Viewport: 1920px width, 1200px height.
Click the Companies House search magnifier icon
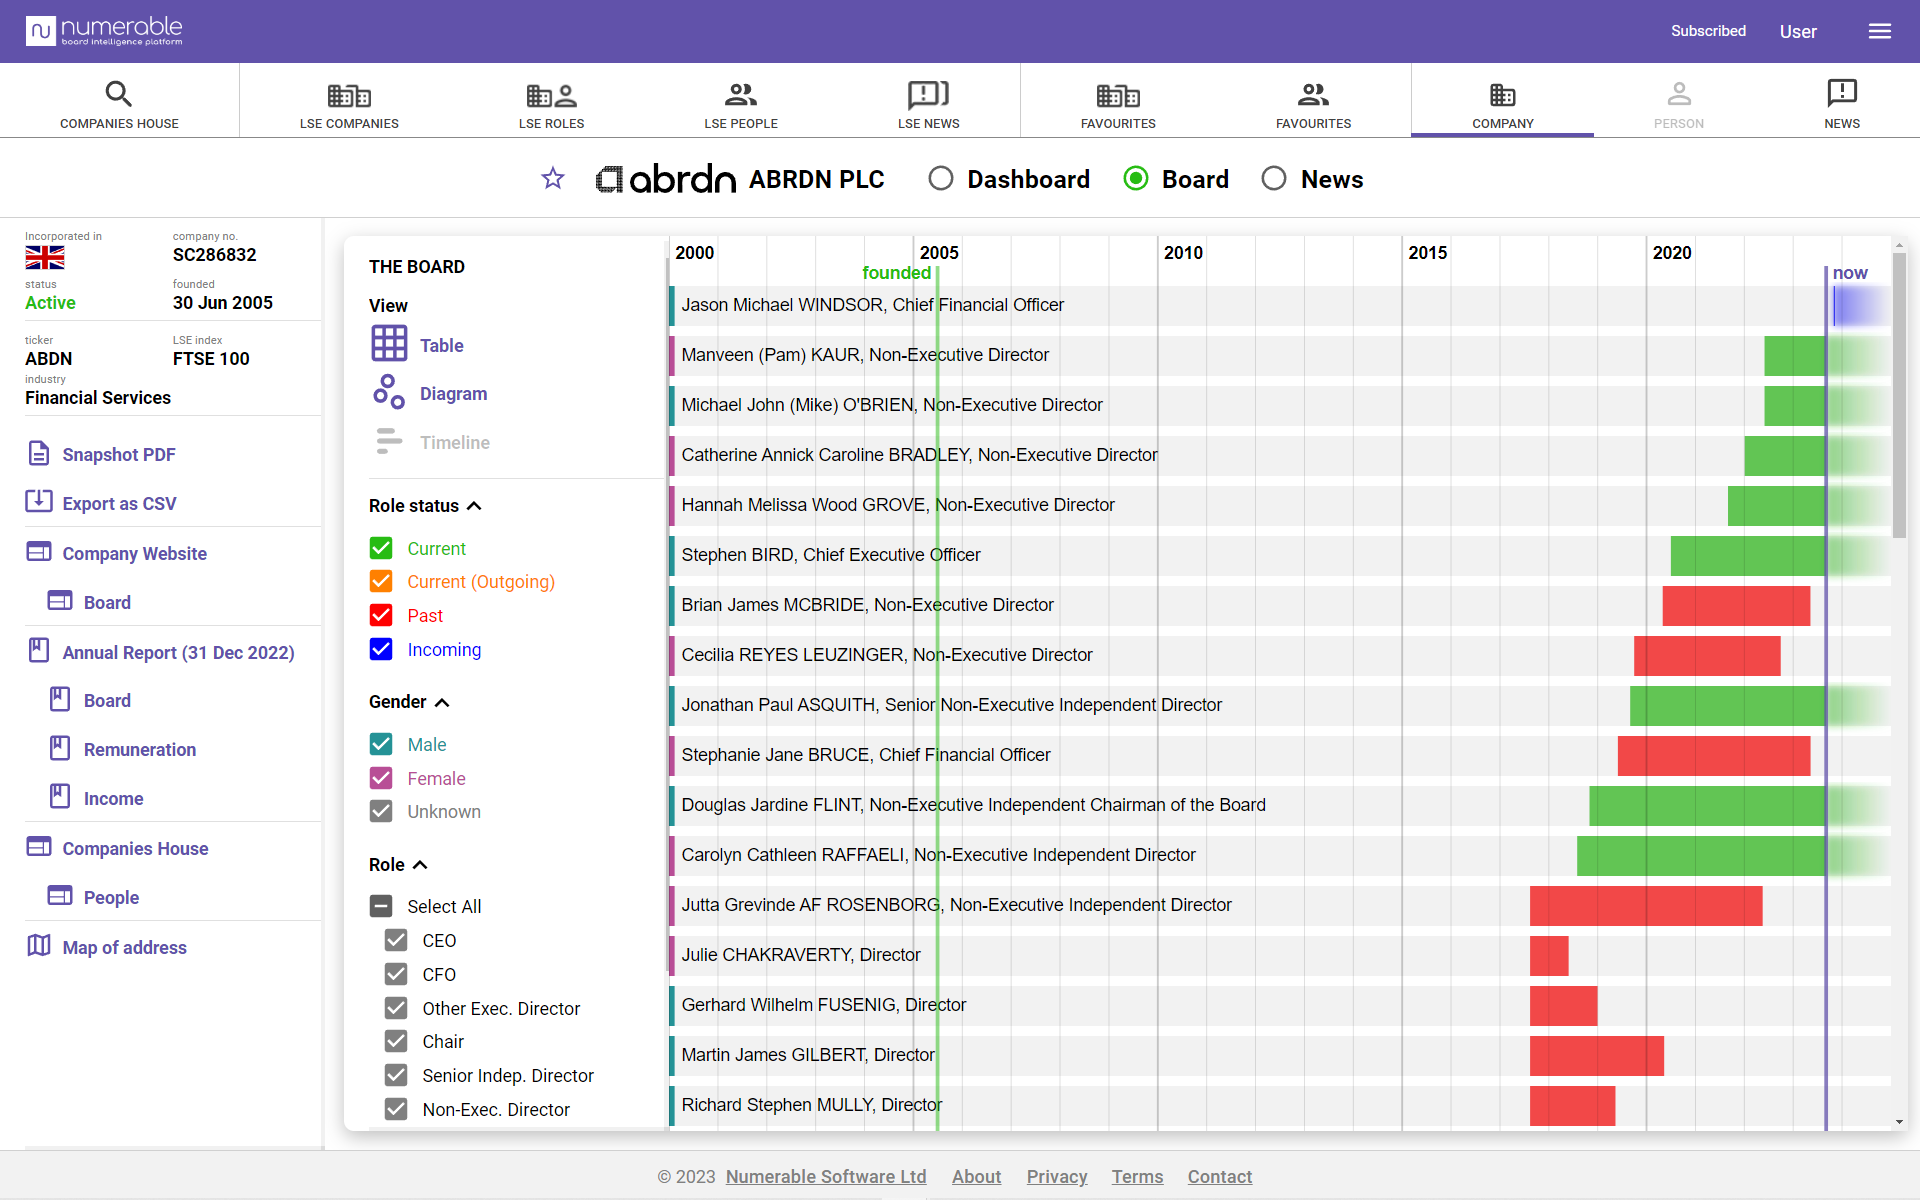click(119, 94)
